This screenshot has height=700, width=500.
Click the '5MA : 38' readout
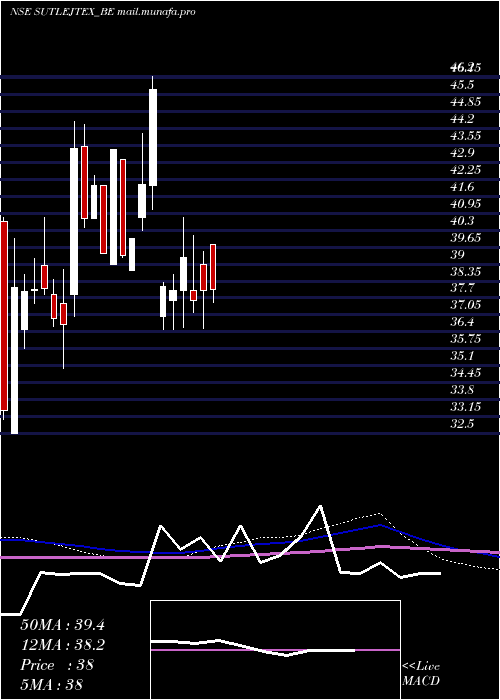(52, 685)
